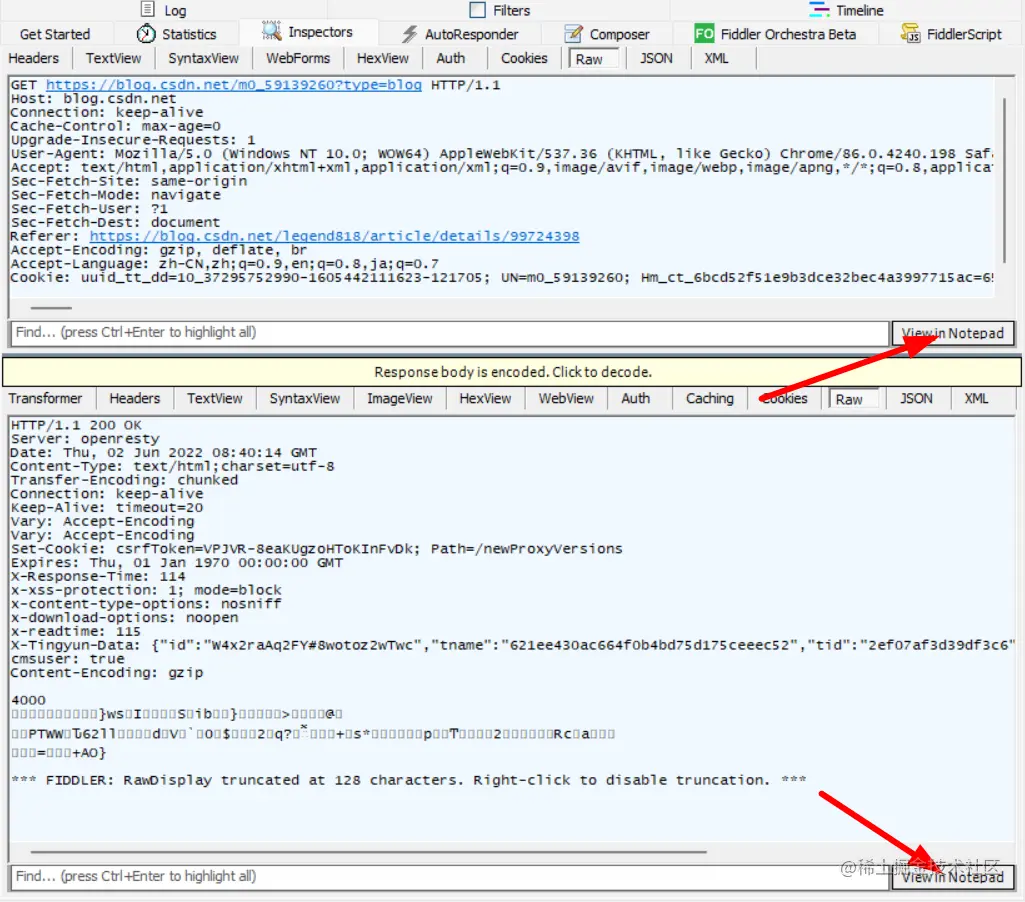Select response Caching tab
The height and width of the screenshot is (902, 1025).
tap(709, 399)
